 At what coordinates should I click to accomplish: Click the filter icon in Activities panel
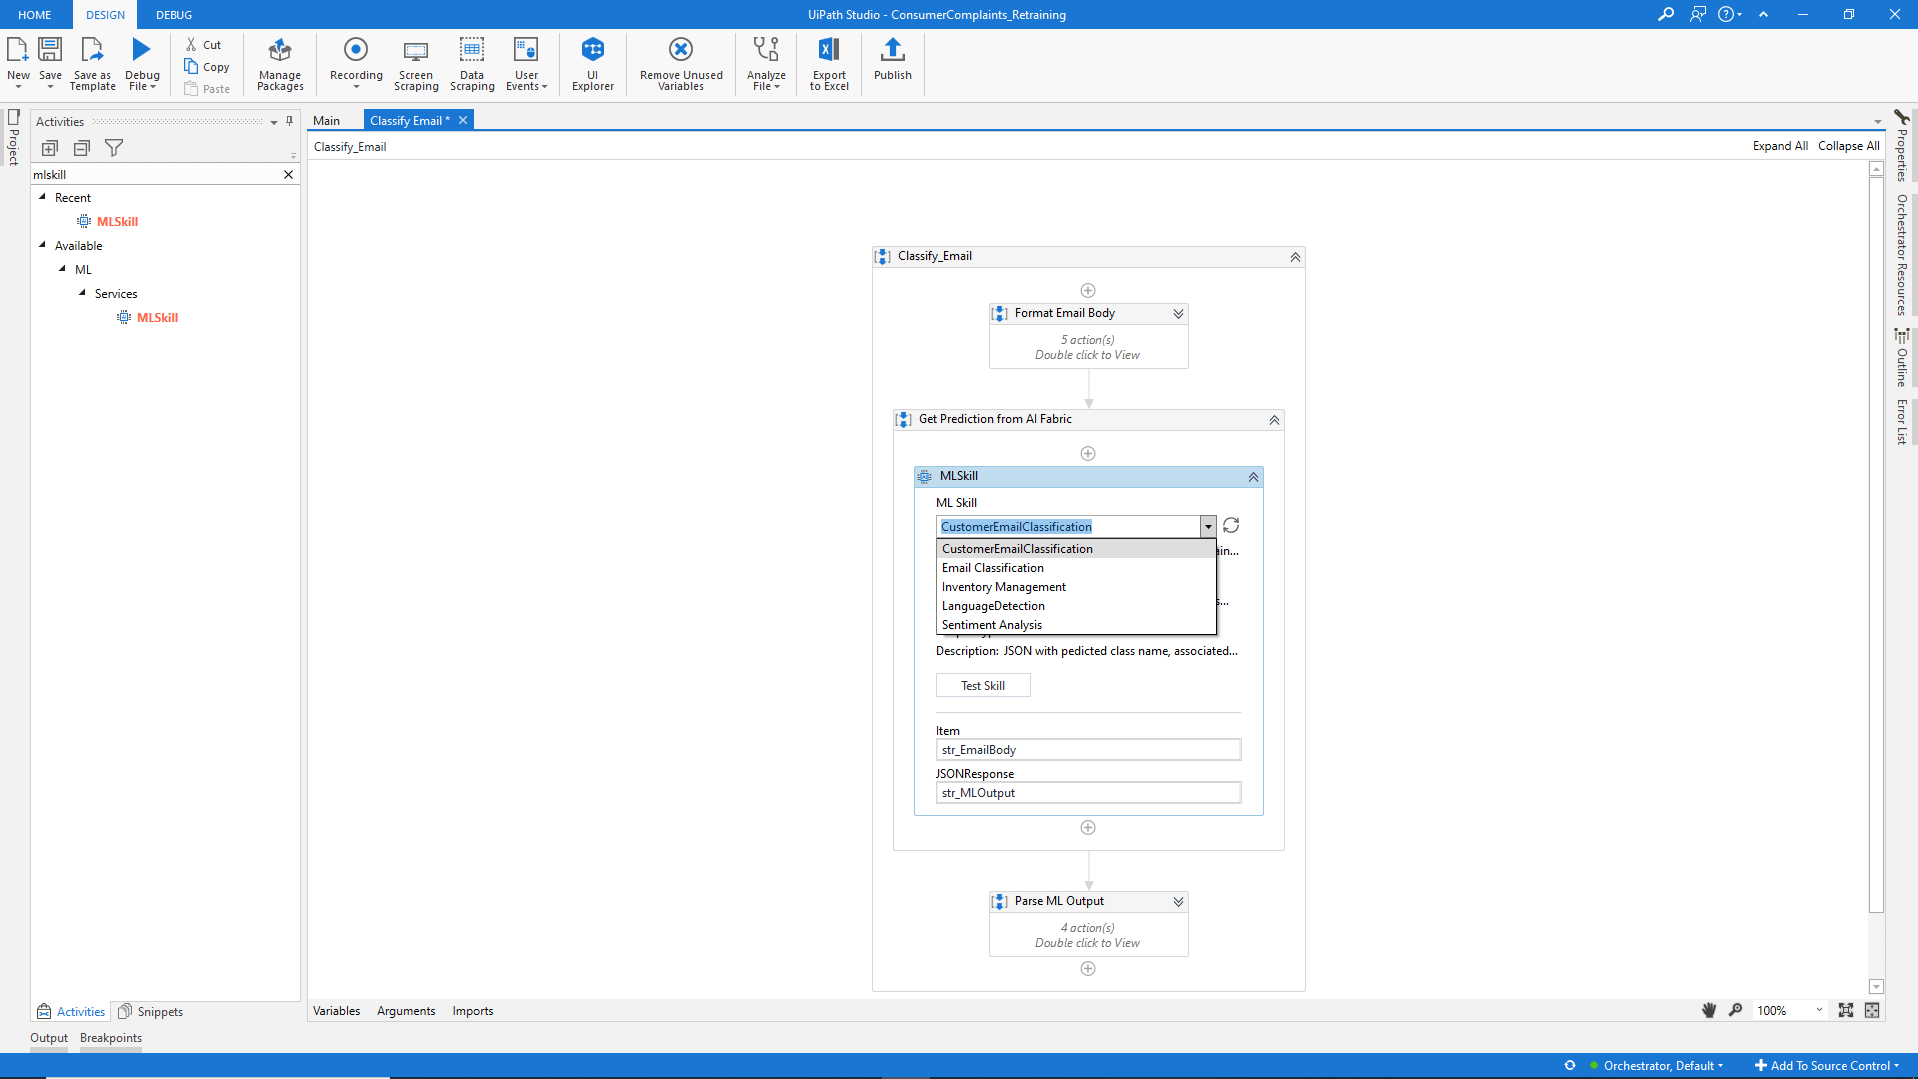point(114,148)
